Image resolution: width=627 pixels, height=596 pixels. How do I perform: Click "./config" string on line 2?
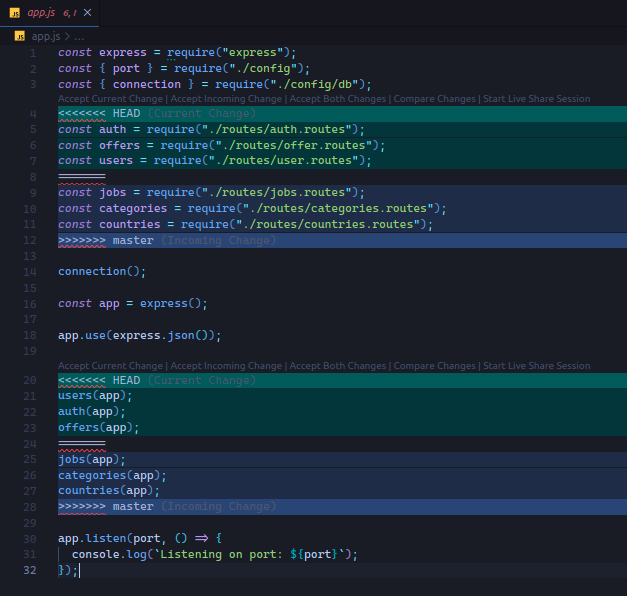pos(263,69)
